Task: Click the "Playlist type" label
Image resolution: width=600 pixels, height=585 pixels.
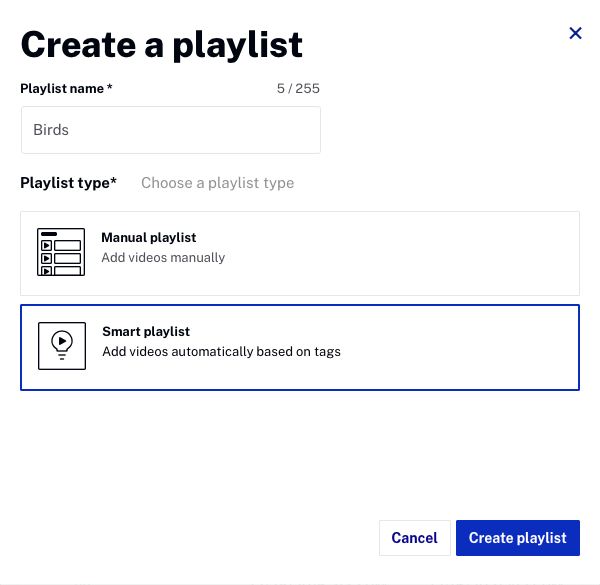Action: pos(68,183)
